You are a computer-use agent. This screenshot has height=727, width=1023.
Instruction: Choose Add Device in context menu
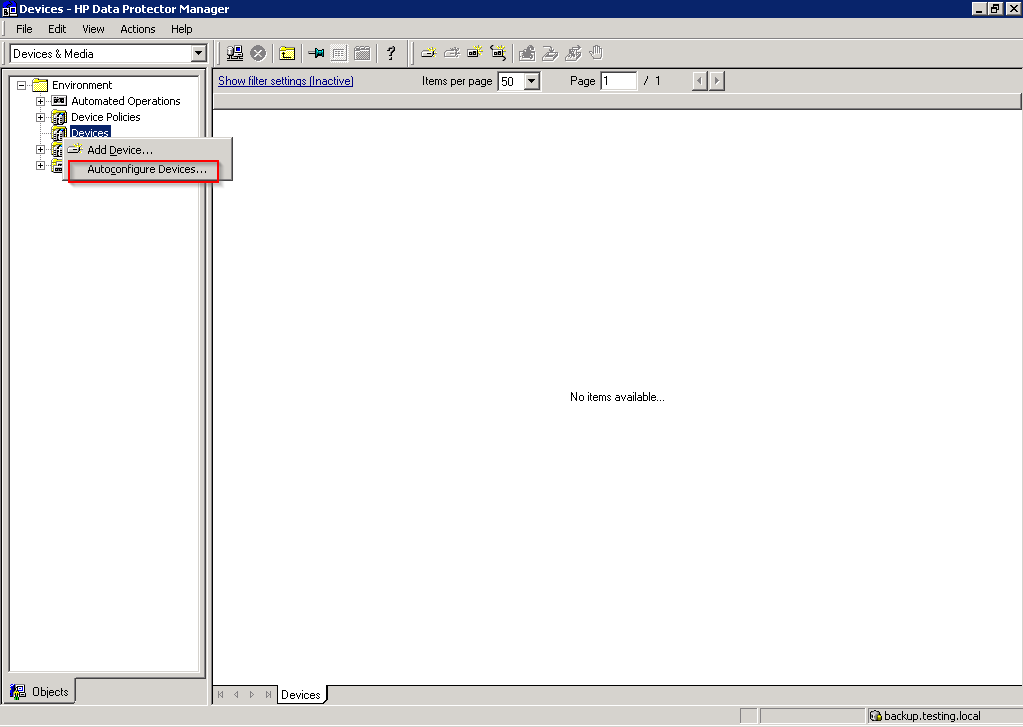click(x=120, y=150)
